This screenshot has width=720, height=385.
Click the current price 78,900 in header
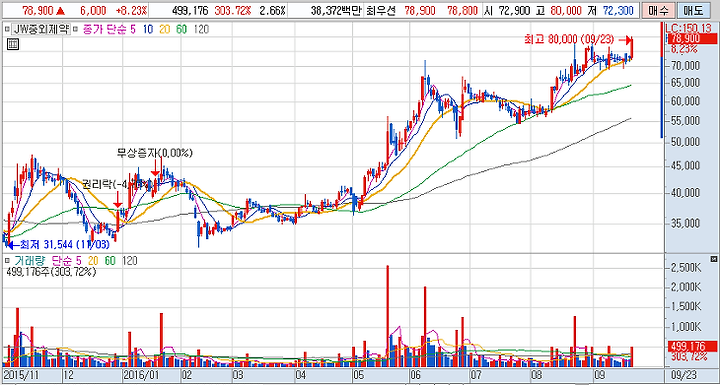click(38, 10)
